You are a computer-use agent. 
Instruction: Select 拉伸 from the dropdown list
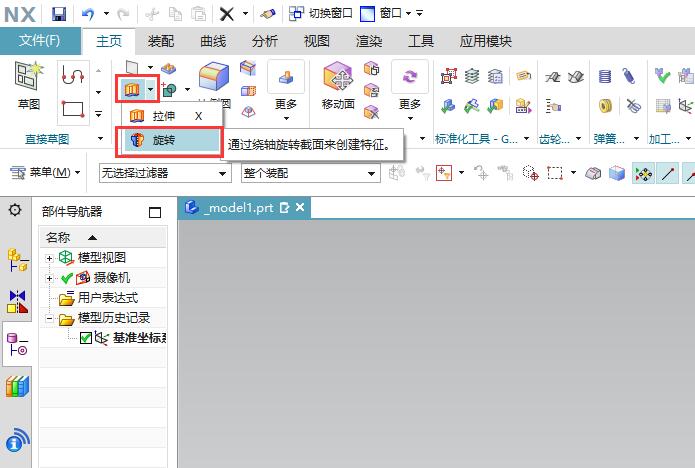170,116
